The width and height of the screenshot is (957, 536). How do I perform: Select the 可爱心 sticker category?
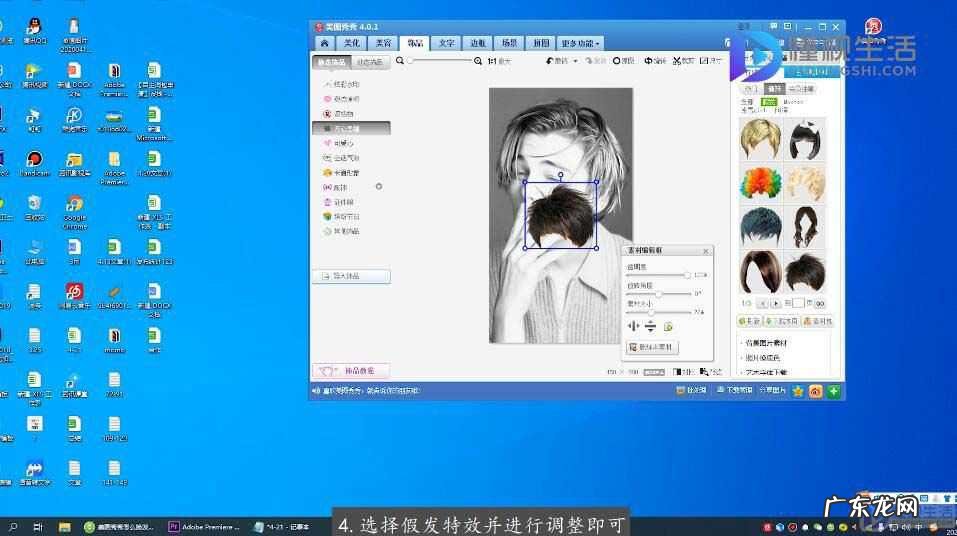click(339, 143)
